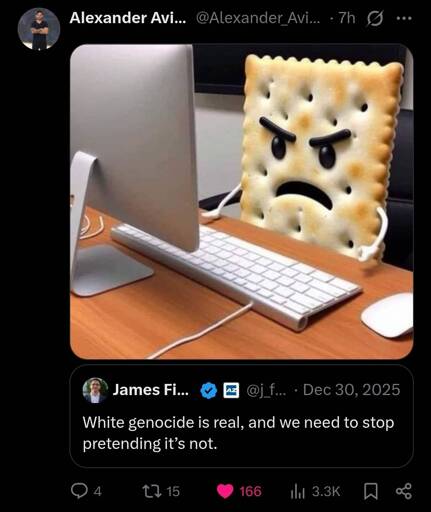Open the @Alexander_Avi... handle link
The height and width of the screenshot is (512, 431).
click(258, 18)
